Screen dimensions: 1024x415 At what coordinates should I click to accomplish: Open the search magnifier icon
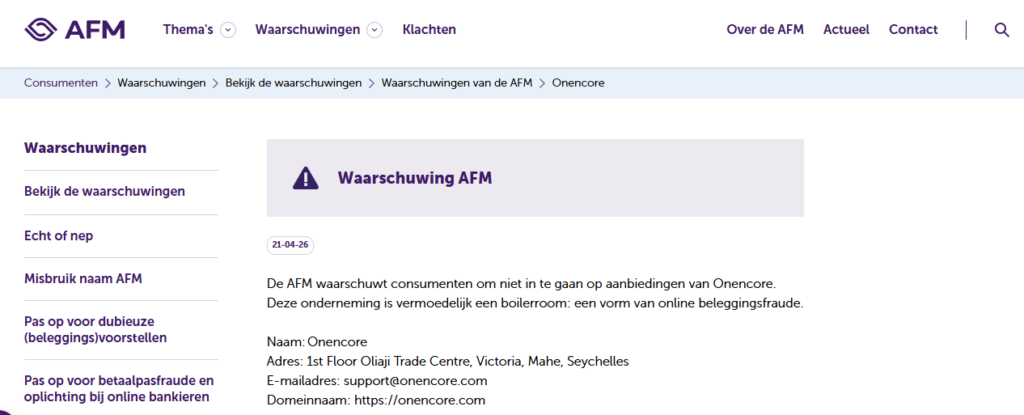pyautogui.click(x=1001, y=29)
